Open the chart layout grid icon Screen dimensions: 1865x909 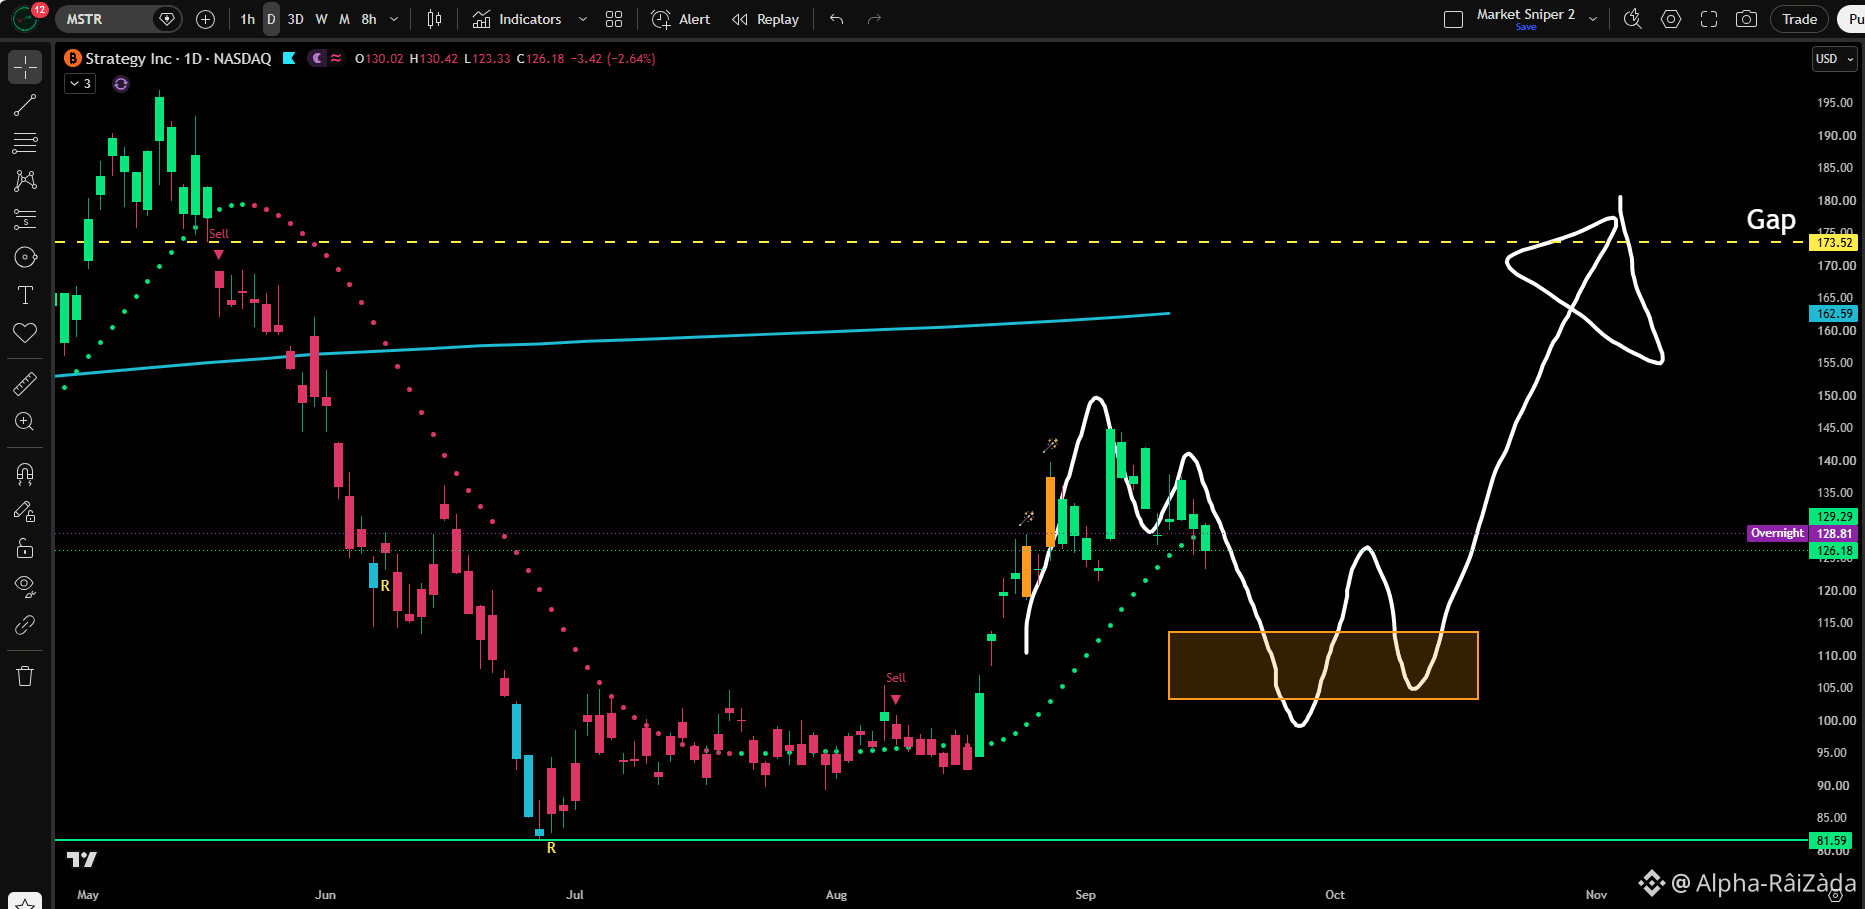(x=614, y=19)
